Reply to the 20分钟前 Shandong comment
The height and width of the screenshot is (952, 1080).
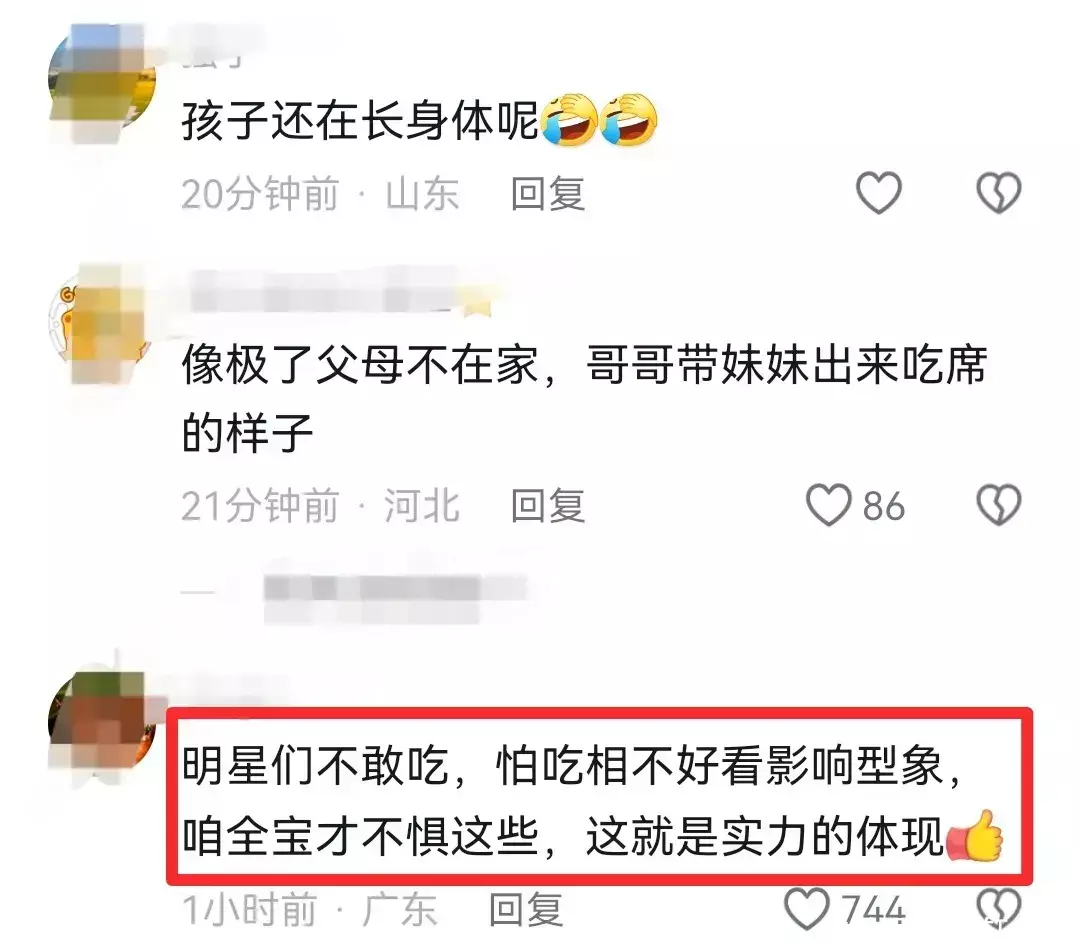[548, 194]
